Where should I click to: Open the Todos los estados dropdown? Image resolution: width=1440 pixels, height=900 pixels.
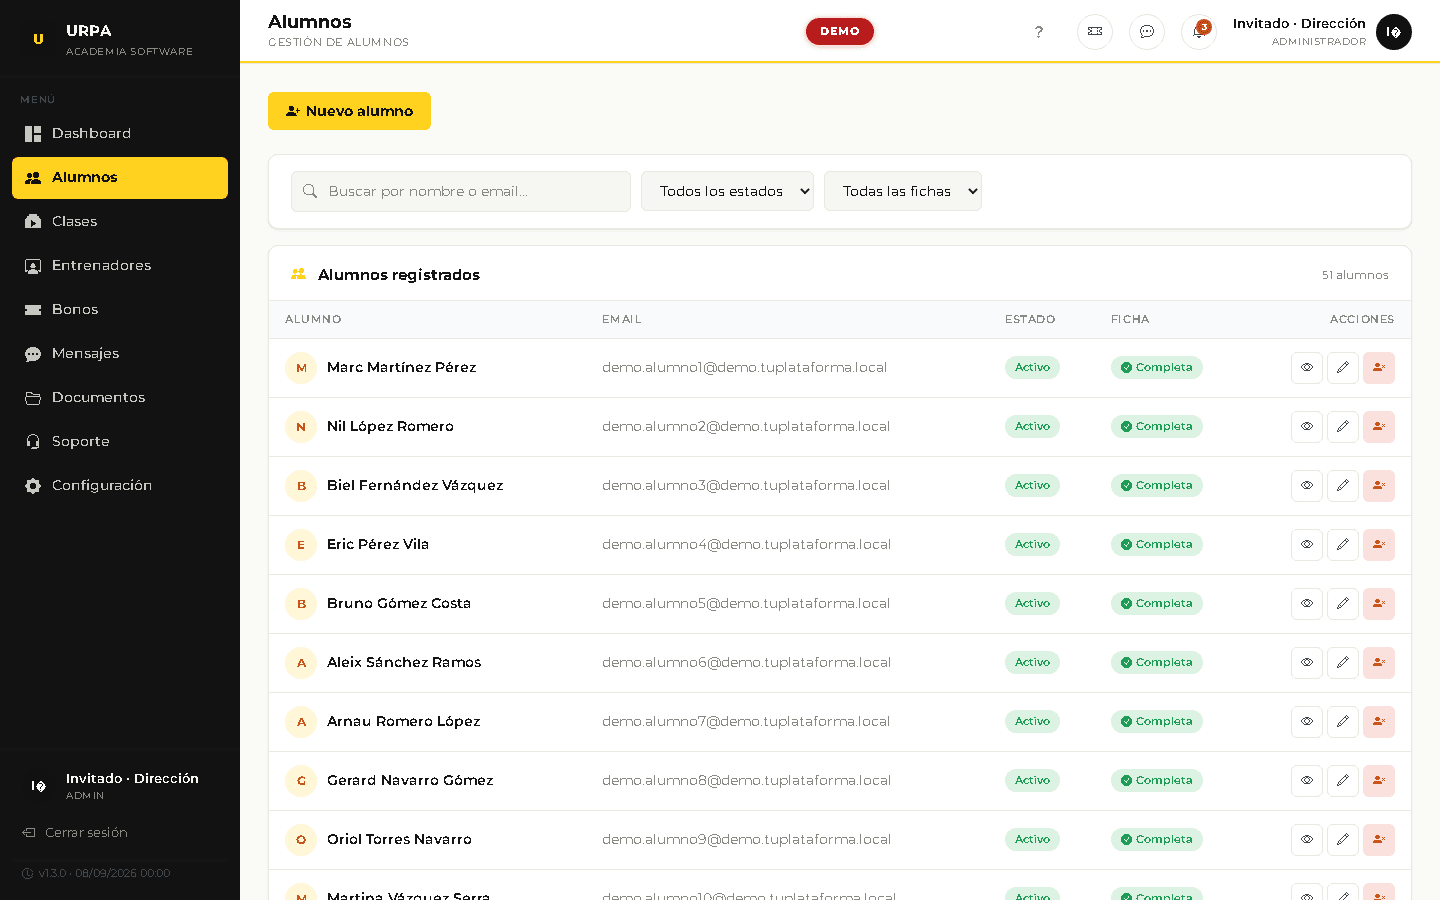coord(727,191)
